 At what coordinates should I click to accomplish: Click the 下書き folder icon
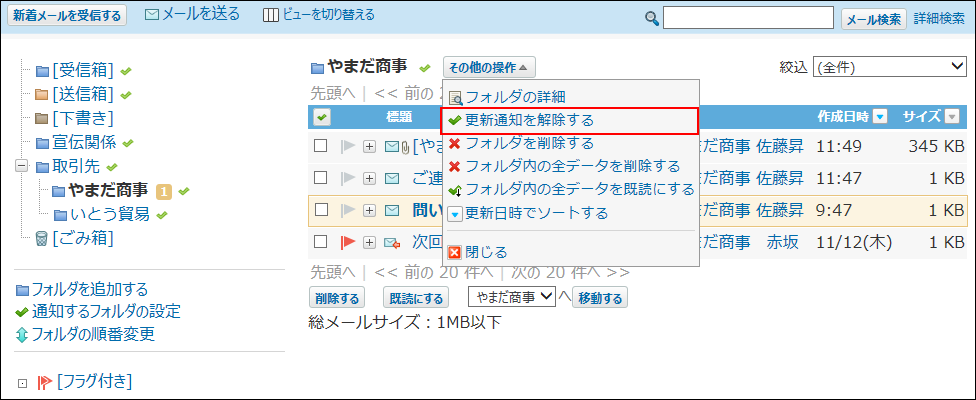tap(42, 118)
